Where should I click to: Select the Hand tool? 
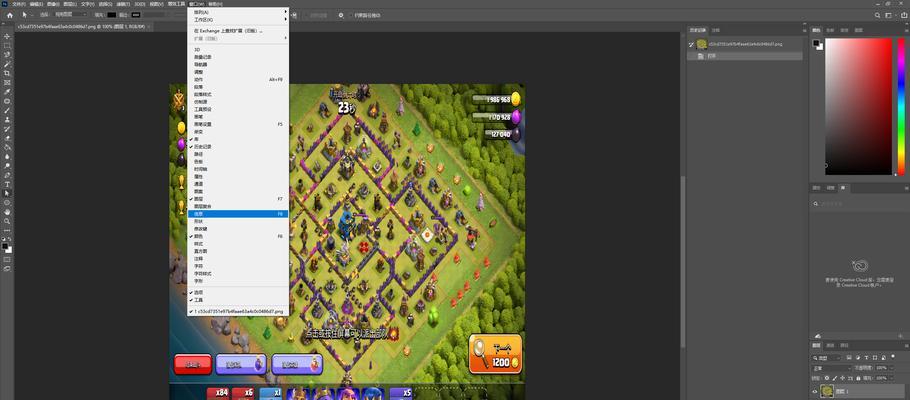coord(7,211)
